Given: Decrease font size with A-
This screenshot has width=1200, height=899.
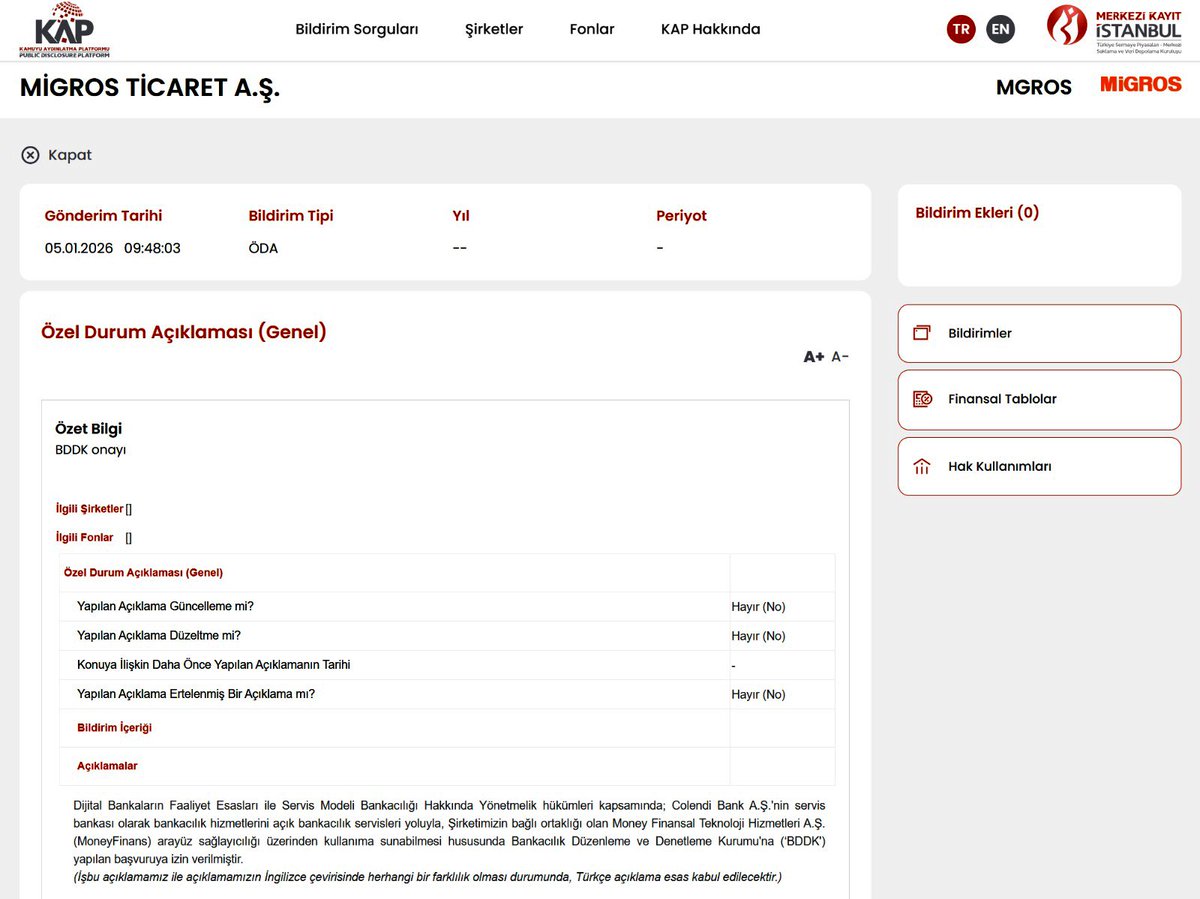Looking at the screenshot, I should [840, 357].
